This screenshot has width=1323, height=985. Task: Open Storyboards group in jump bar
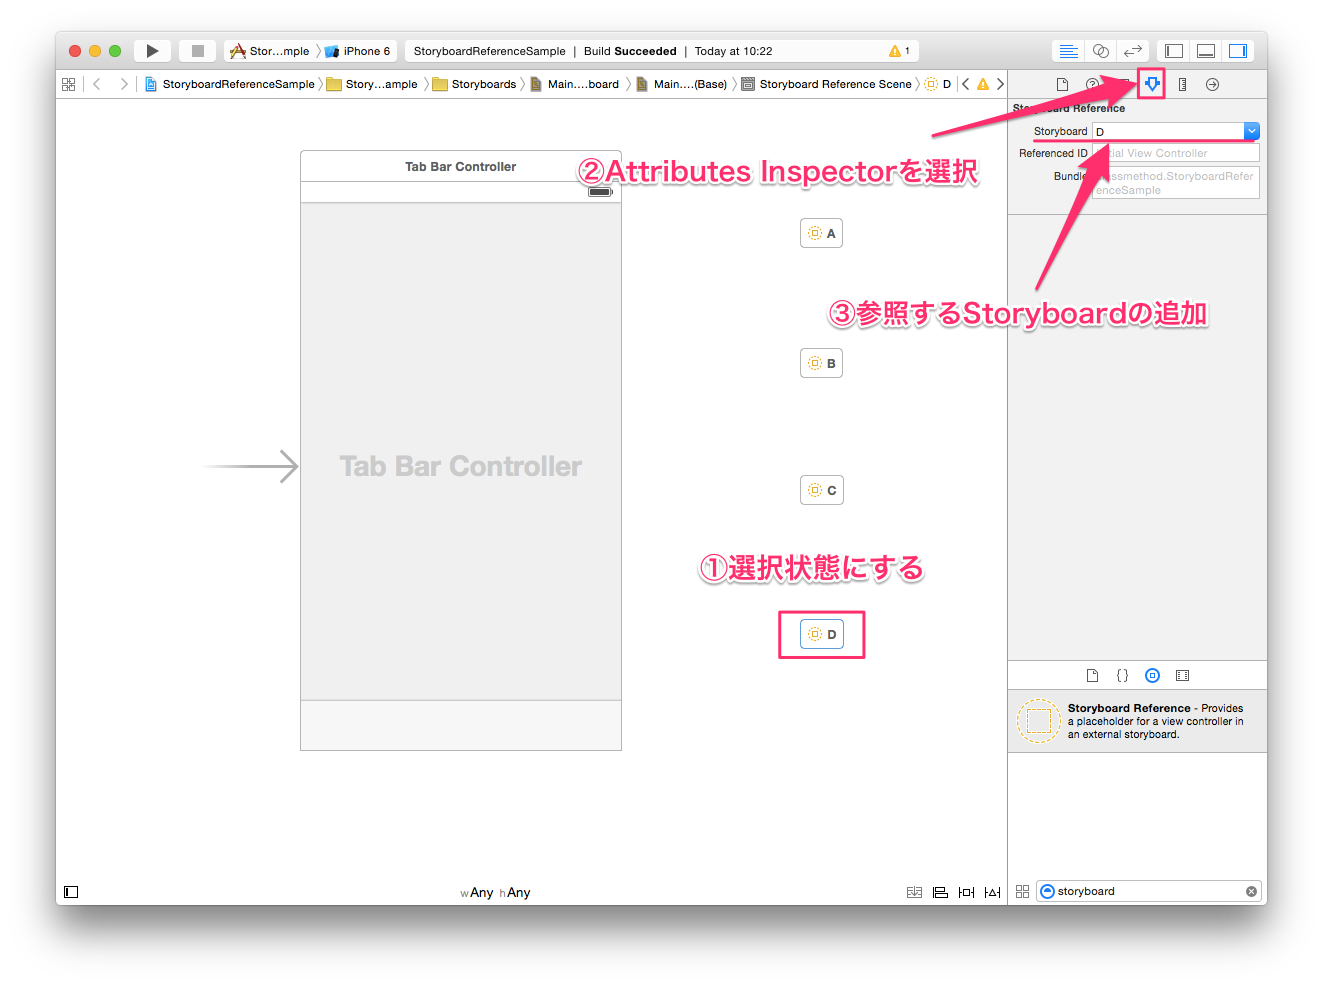click(475, 84)
